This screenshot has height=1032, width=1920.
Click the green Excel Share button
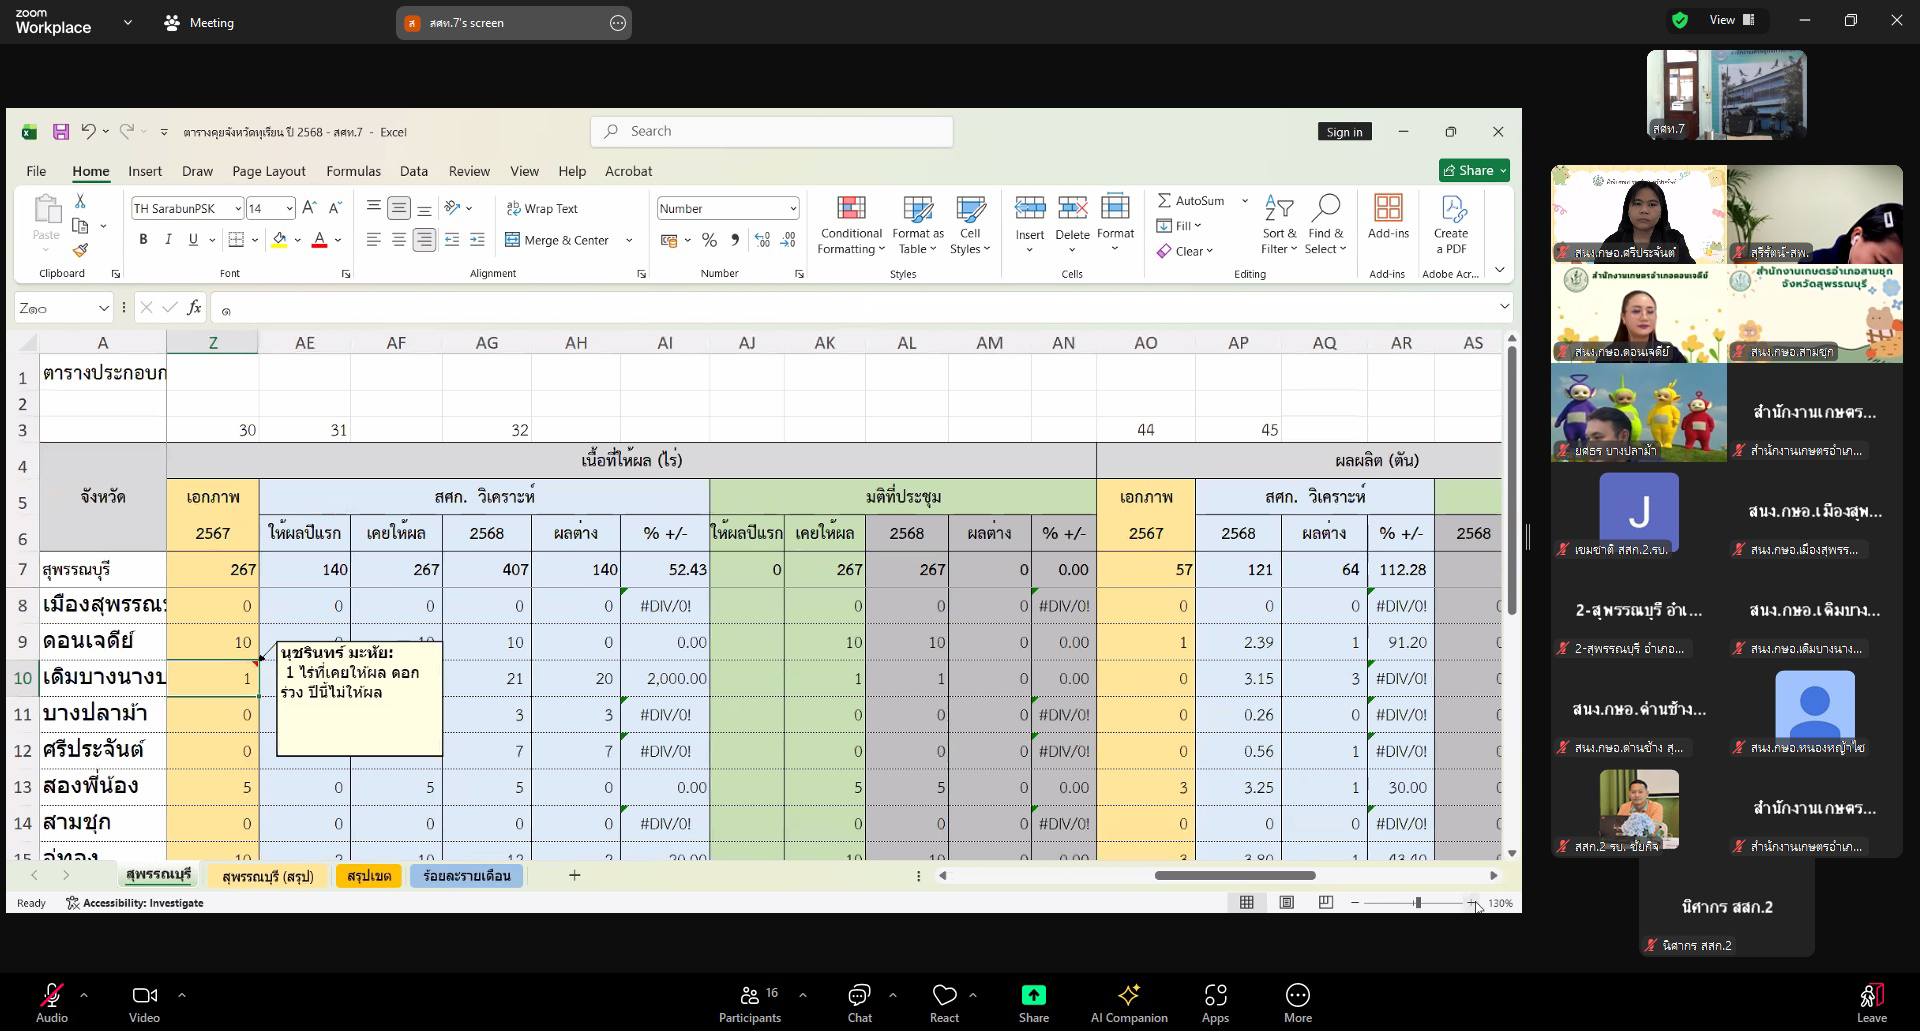1474,171
